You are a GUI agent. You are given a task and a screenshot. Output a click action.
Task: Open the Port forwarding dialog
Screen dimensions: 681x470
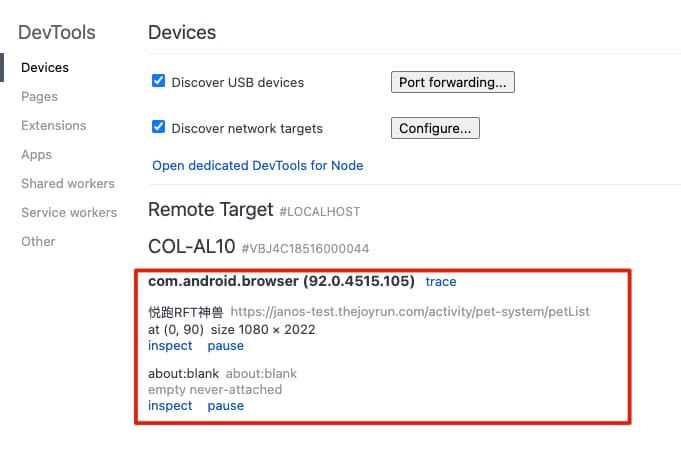[x=452, y=82]
